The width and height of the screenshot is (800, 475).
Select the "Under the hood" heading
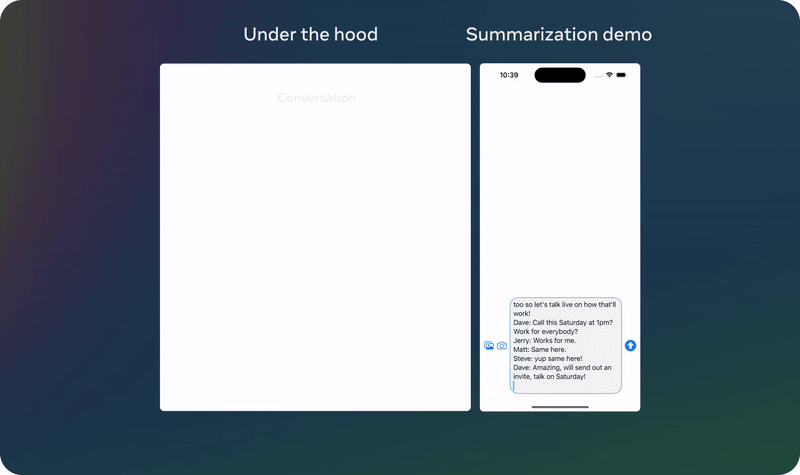310,35
